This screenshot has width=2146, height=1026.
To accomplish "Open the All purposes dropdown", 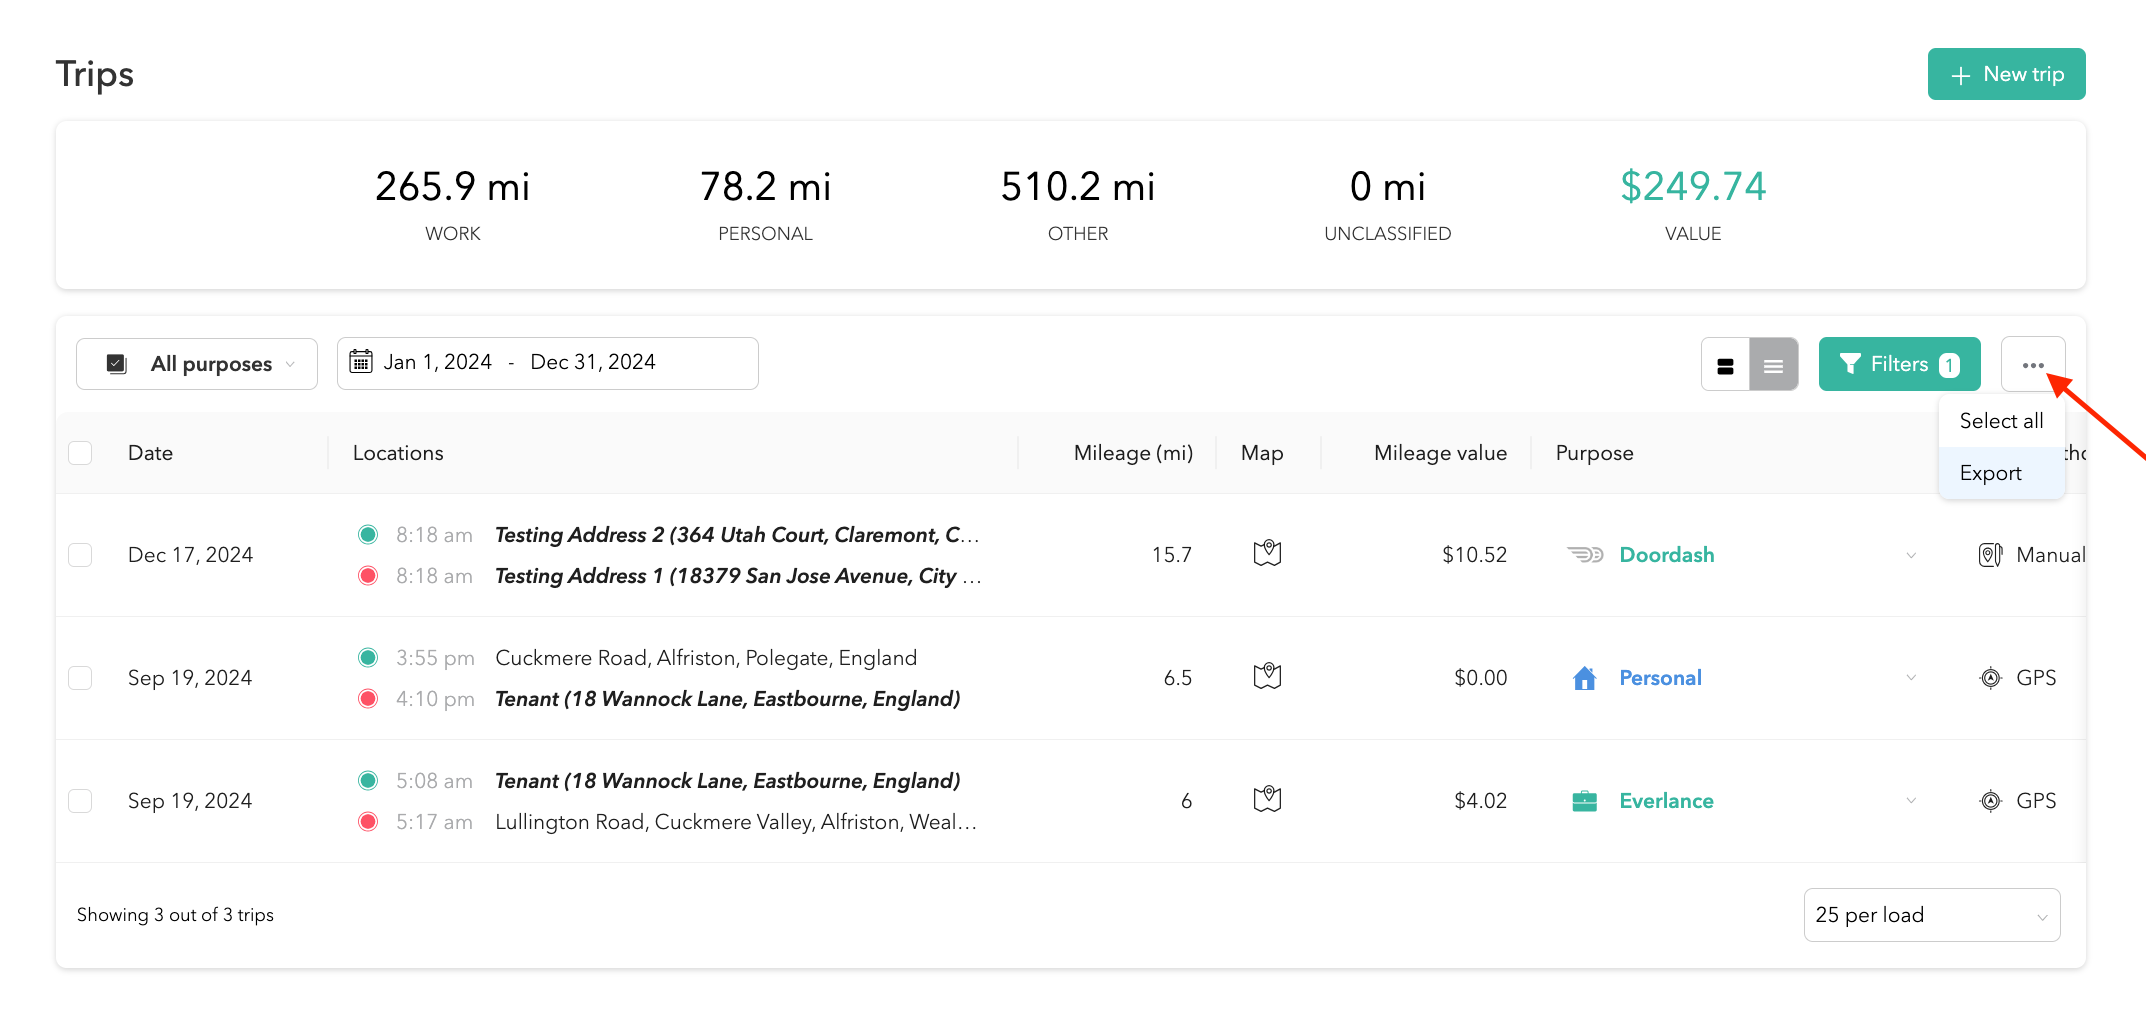I will 197,364.
